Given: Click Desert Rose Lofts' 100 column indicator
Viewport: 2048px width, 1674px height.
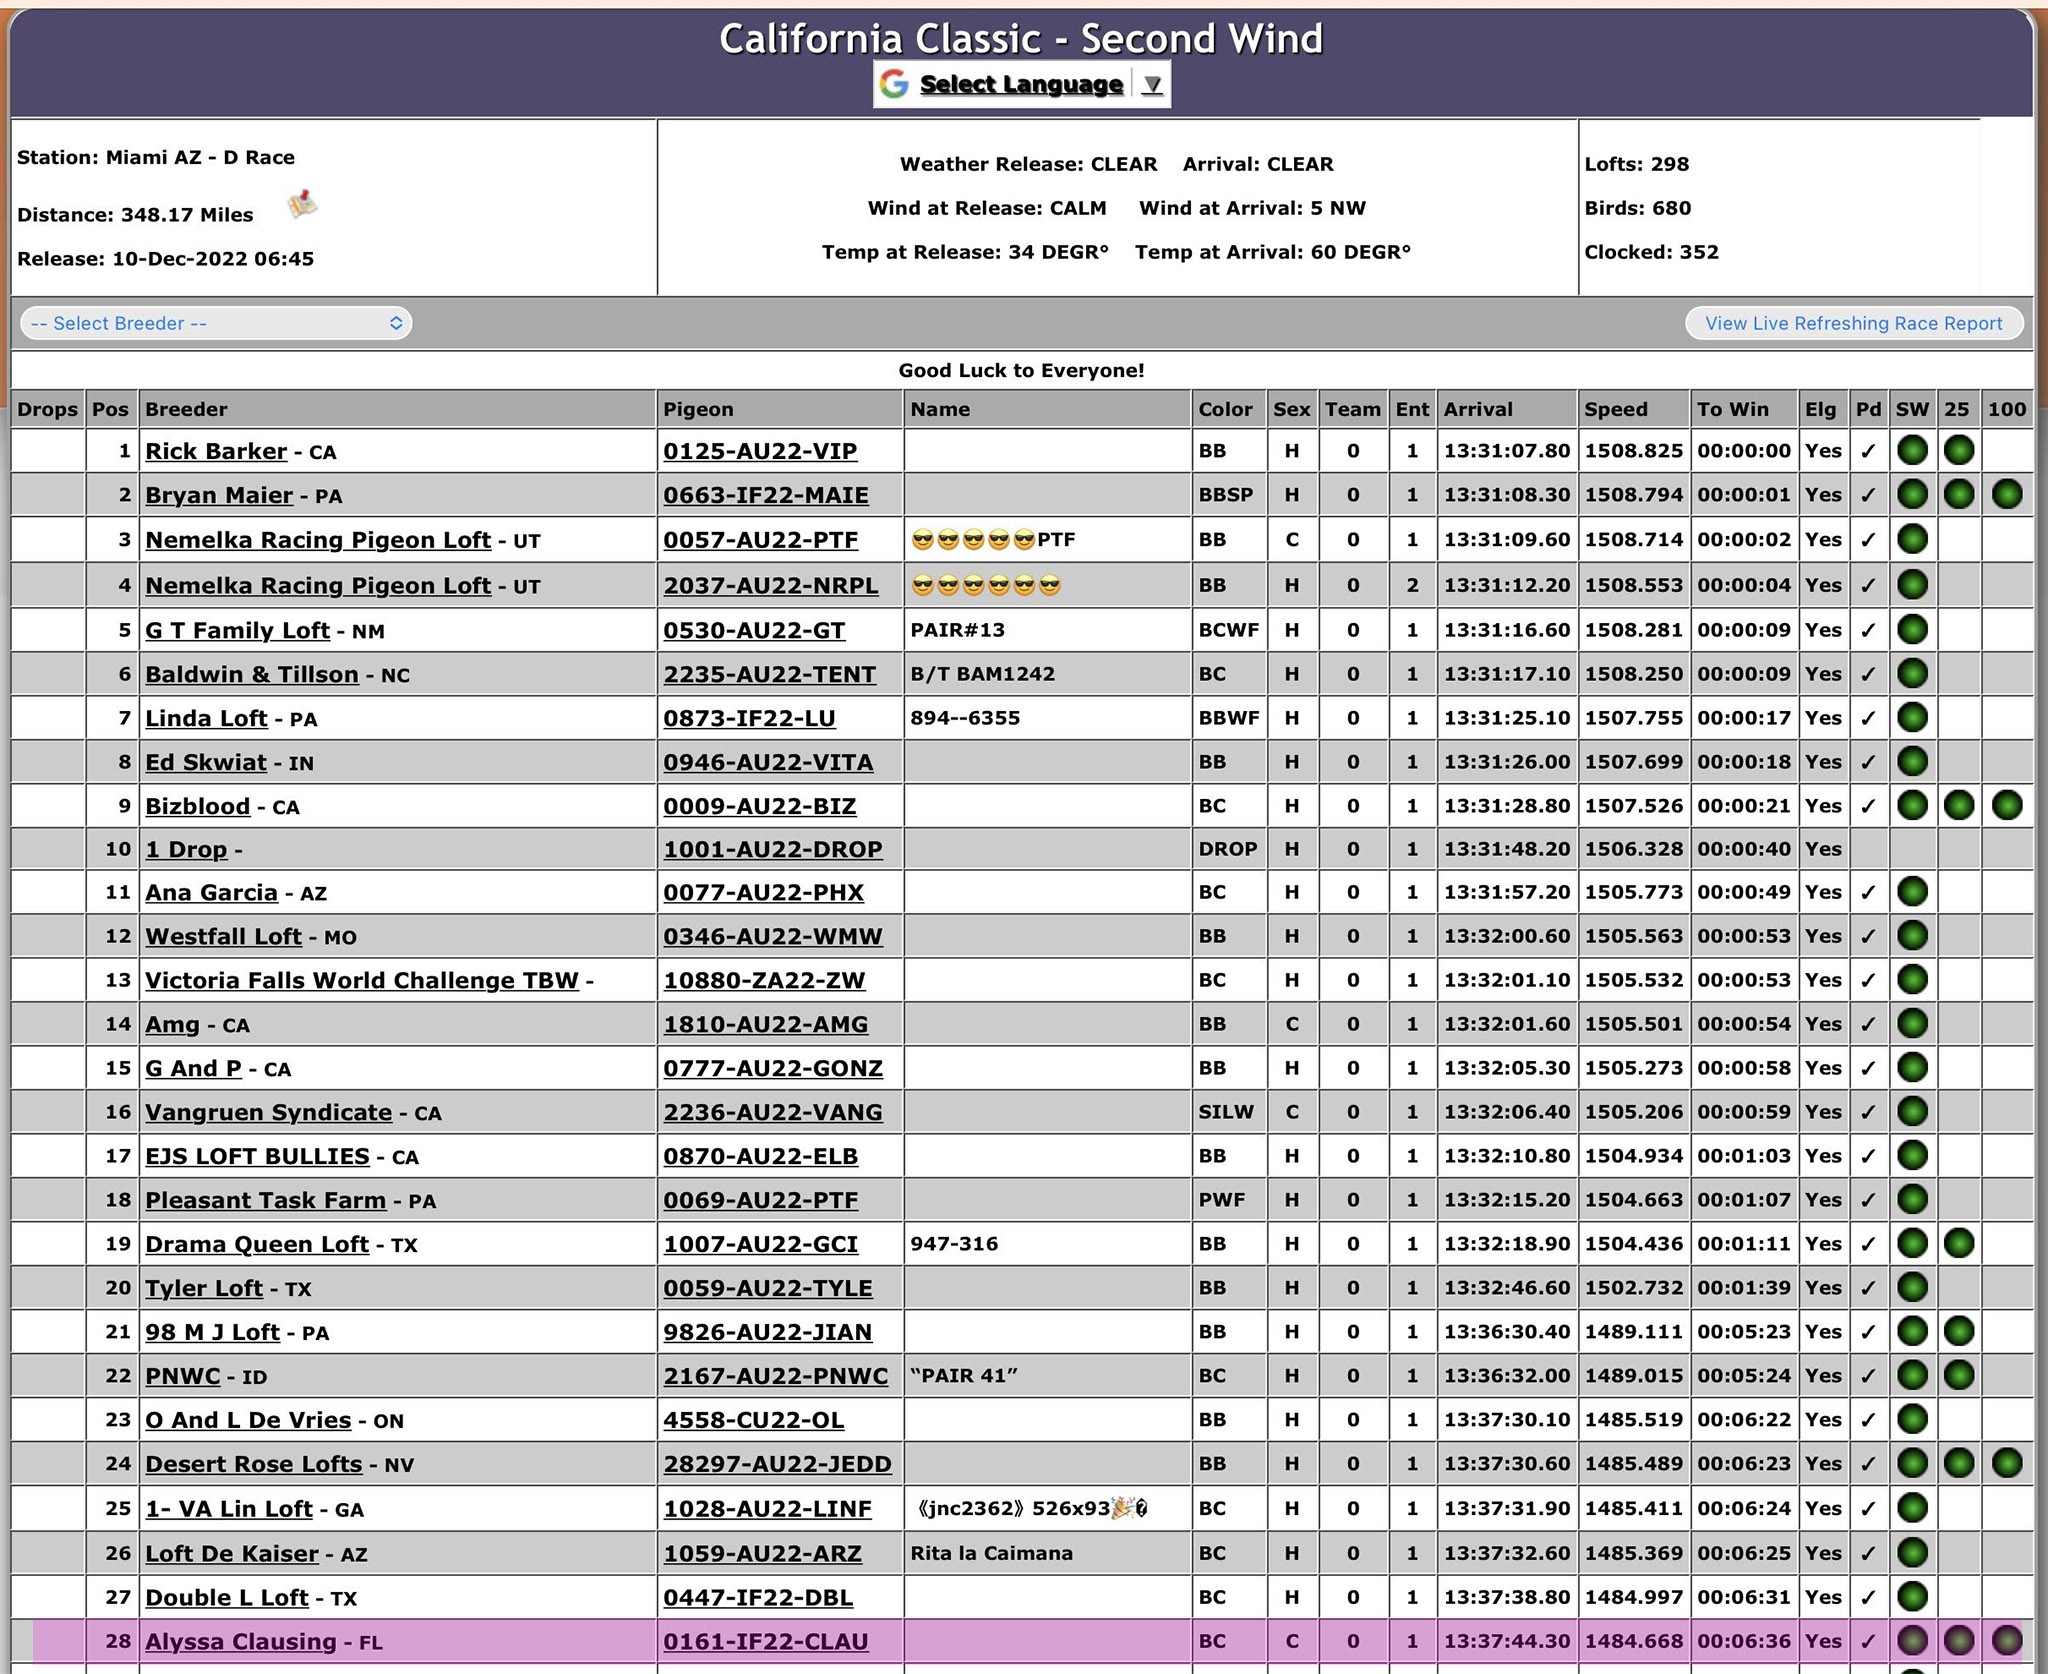Looking at the screenshot, I should tap(2006, 1463).
